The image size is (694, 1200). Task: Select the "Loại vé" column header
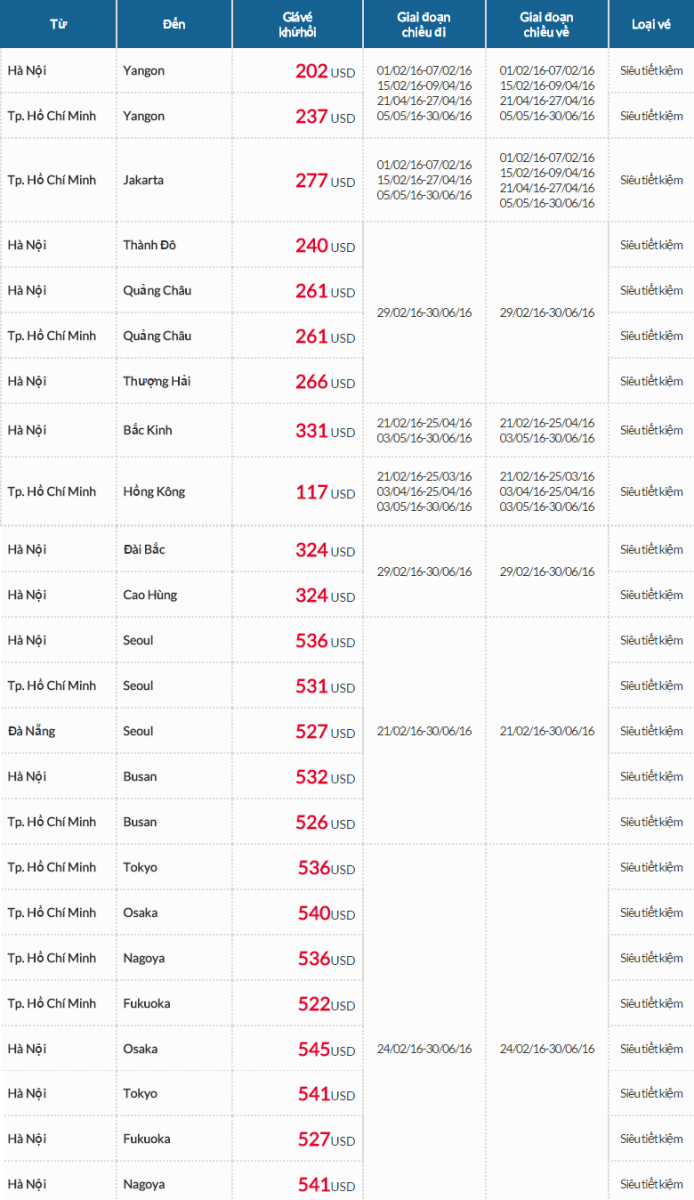pyautogui.click(x=651, y=24)
